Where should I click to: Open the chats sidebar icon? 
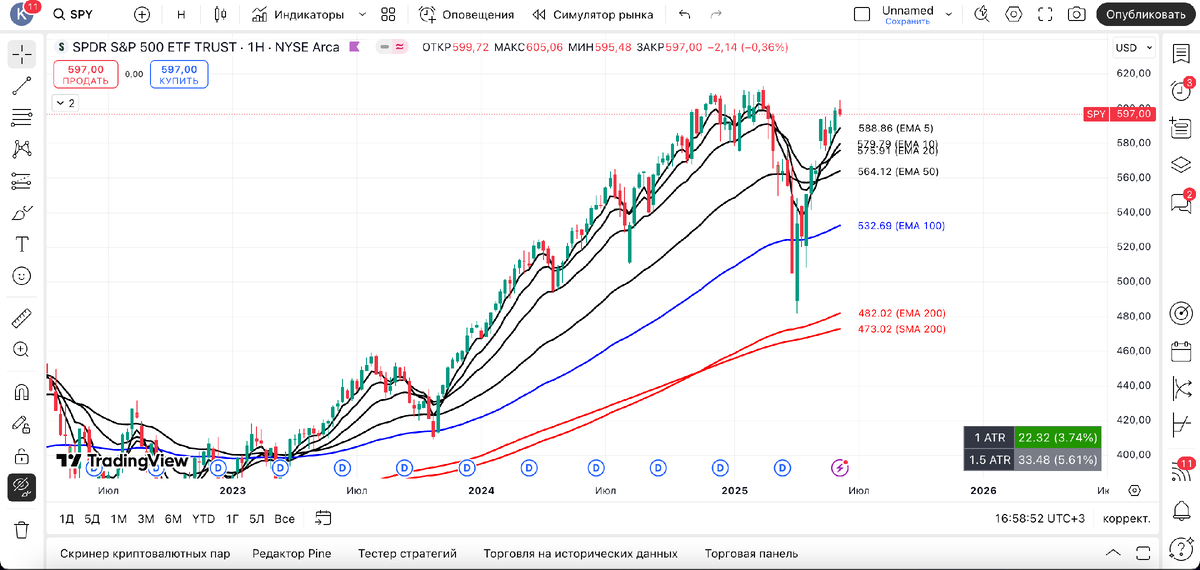point(1181,202)
